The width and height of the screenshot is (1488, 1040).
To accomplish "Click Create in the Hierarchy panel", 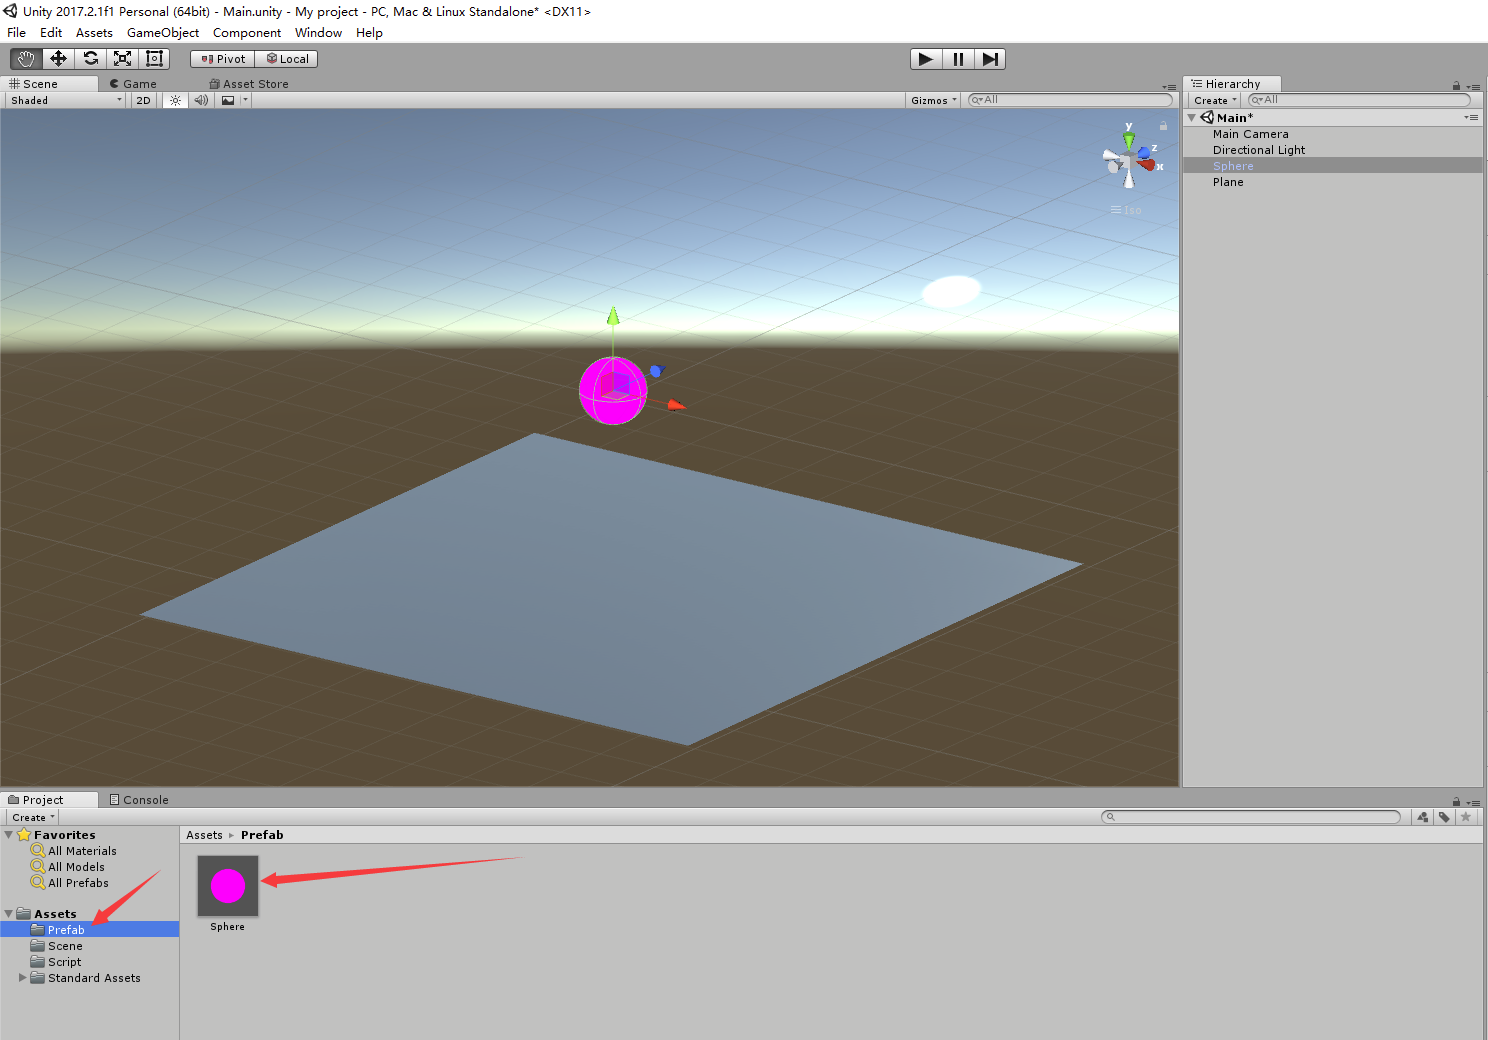I will (1211, 99).
